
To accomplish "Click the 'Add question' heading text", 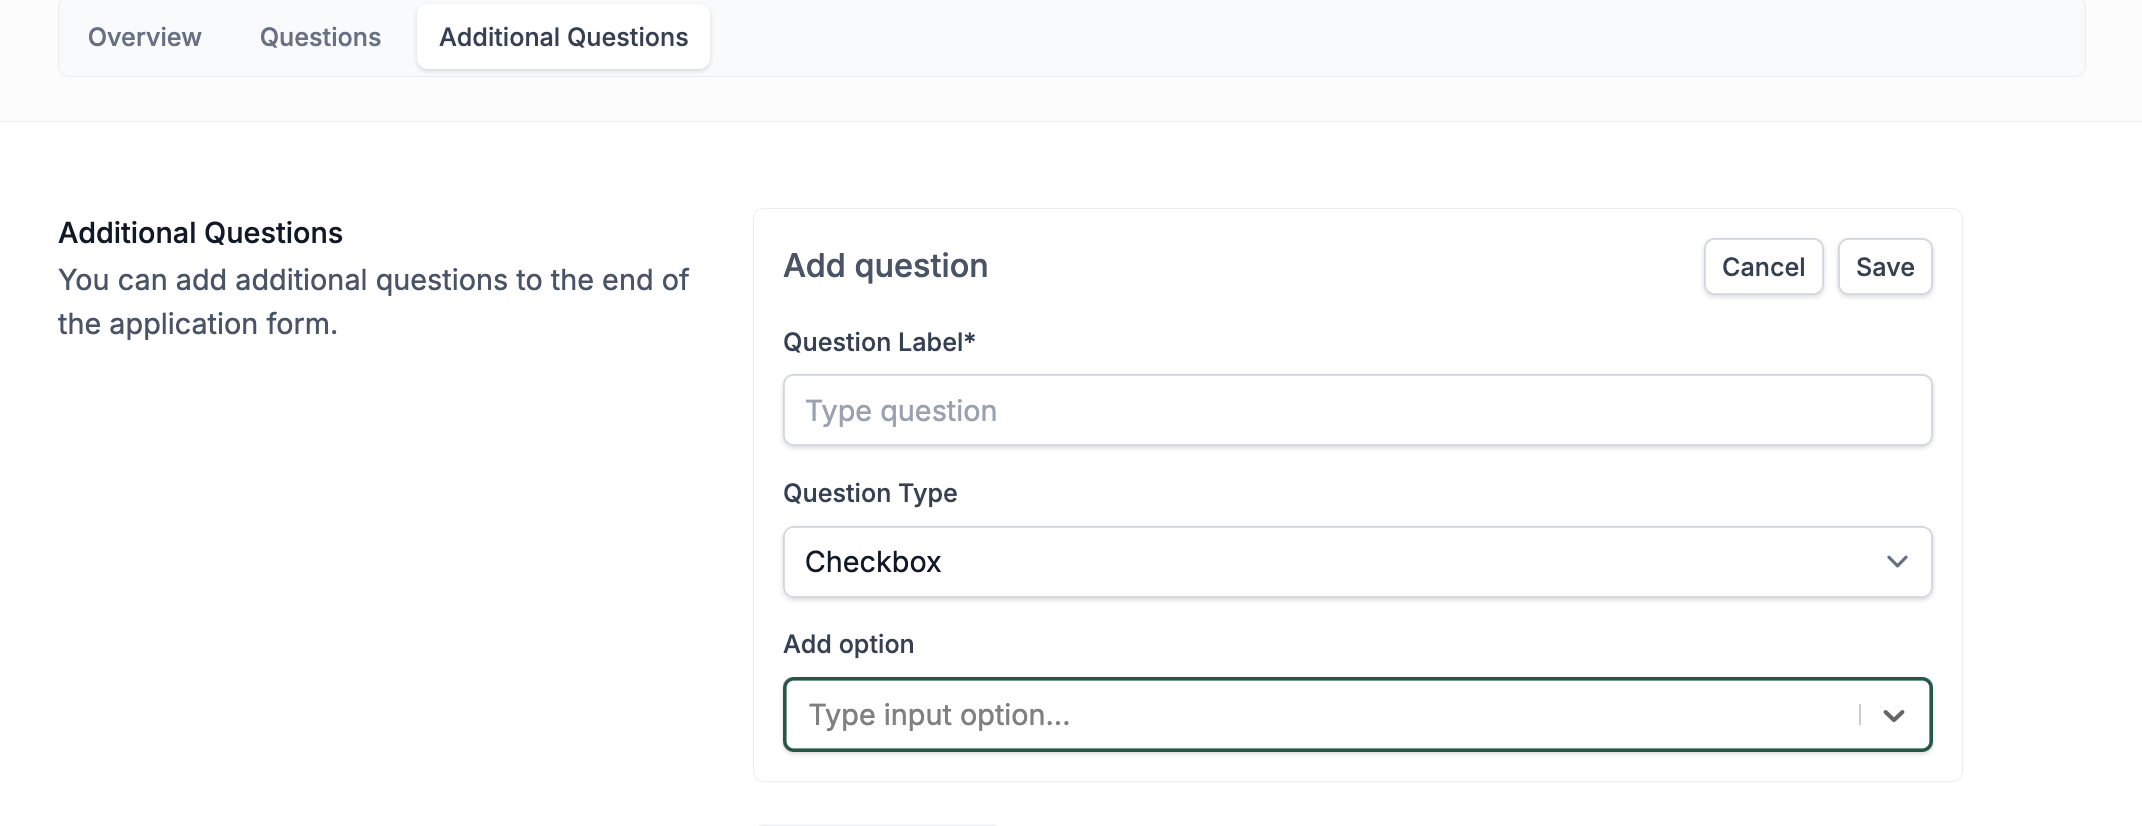I will [x=885, y=266].
